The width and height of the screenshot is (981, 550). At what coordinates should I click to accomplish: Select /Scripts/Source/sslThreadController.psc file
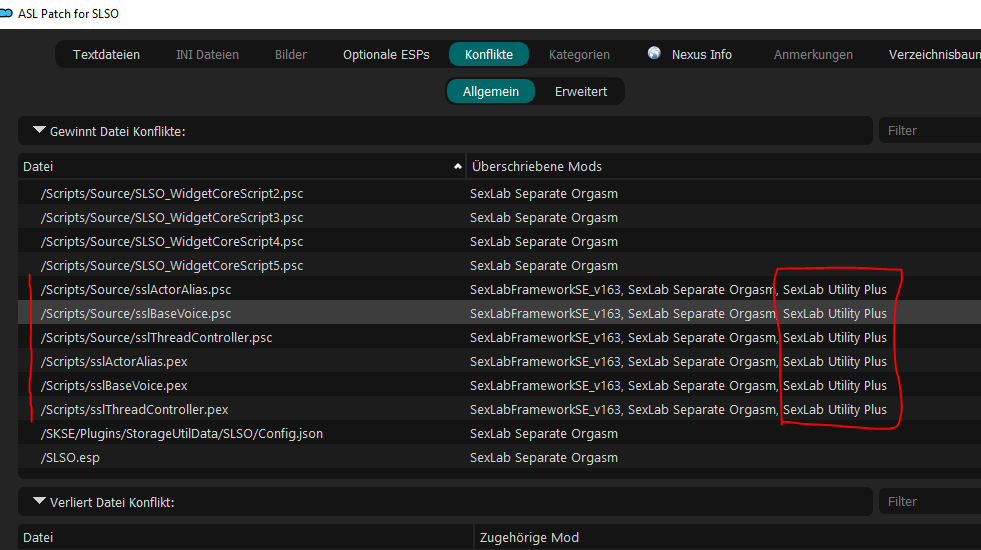click(156, 337)
